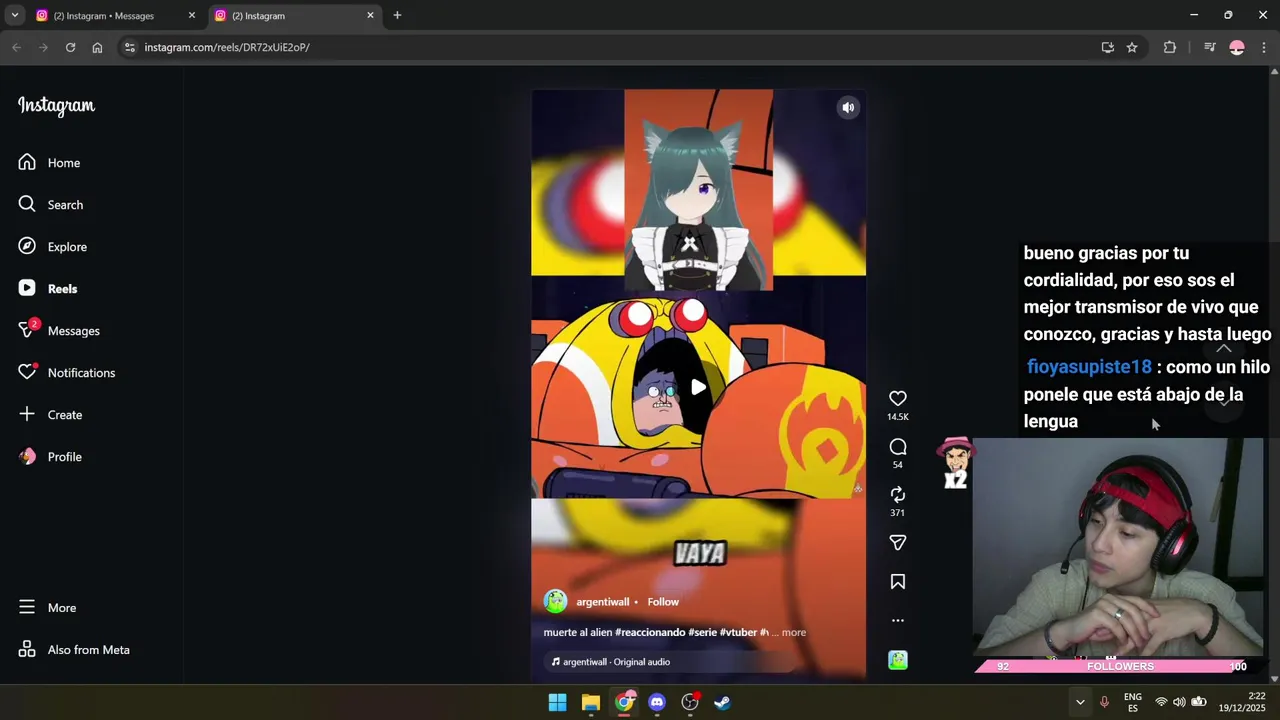1280x720 pixels.
Task: Click the chat username fioyasupiste18
Action: [1089, 367]
